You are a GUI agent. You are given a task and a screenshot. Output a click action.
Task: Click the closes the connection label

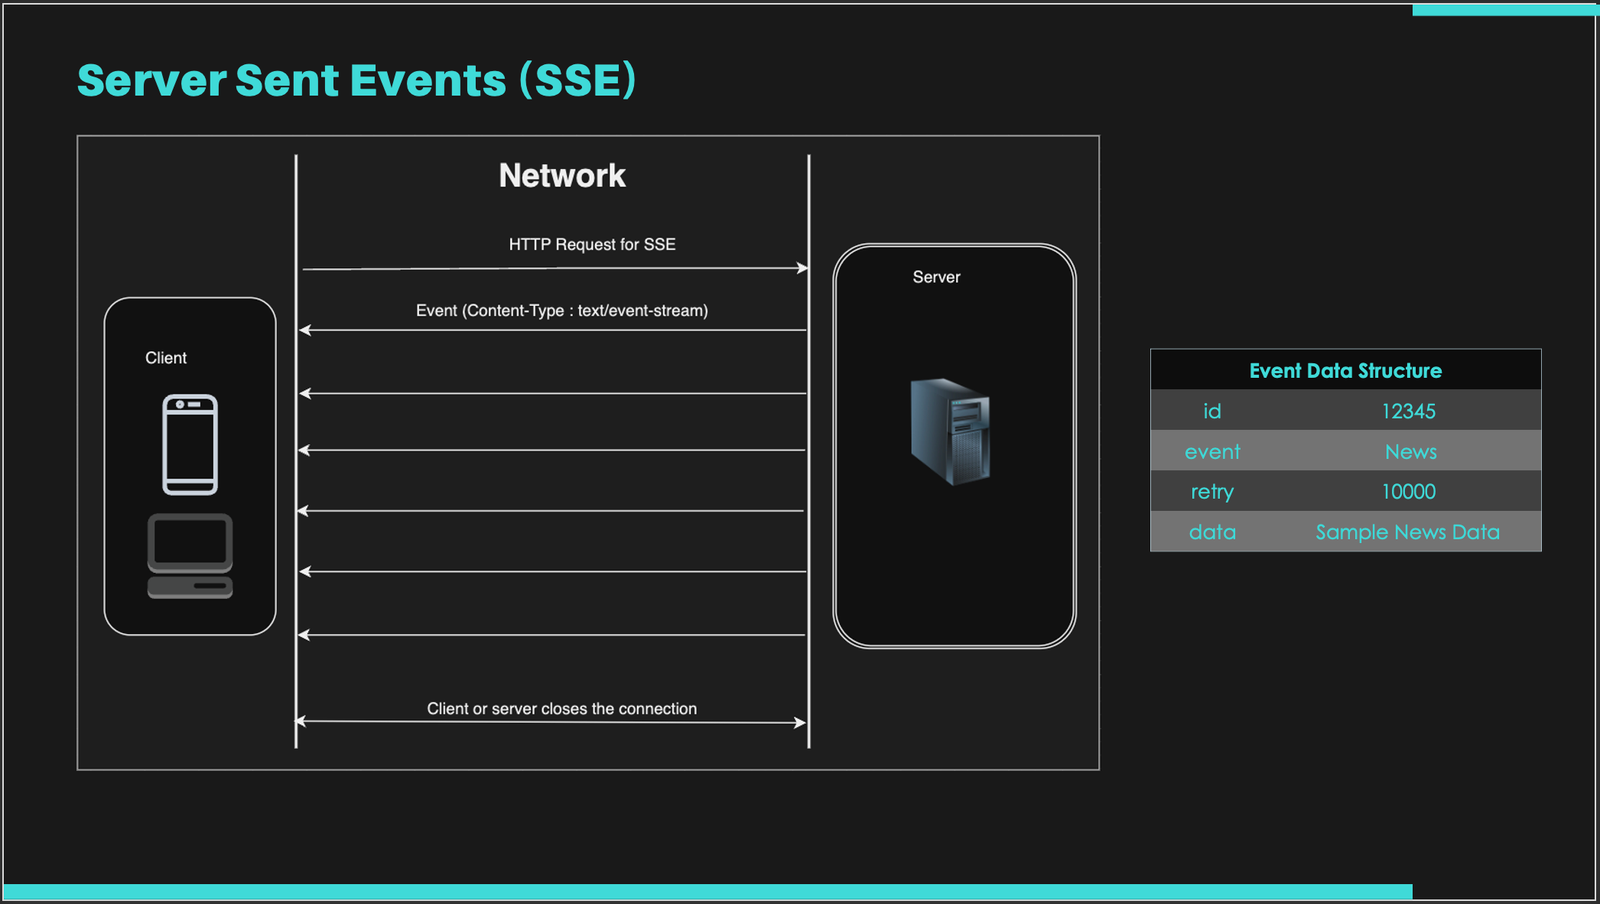[562, 709]
